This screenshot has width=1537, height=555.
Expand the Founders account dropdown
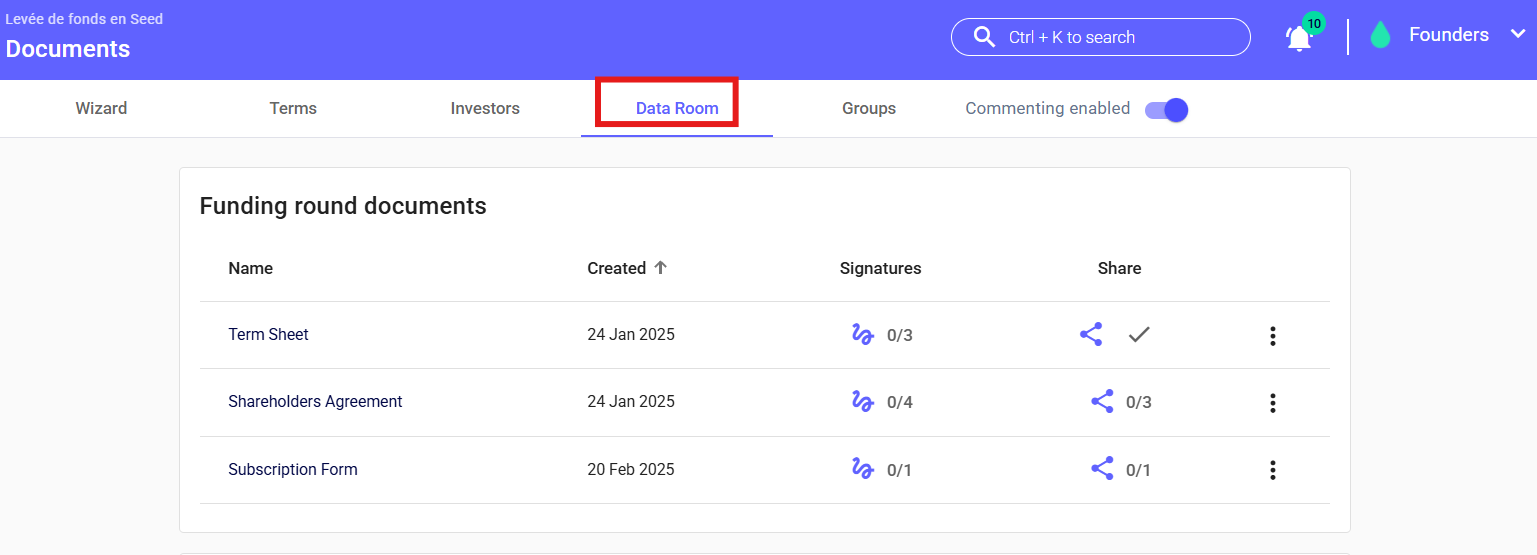pyautogui.click(x=1517, y=35)
